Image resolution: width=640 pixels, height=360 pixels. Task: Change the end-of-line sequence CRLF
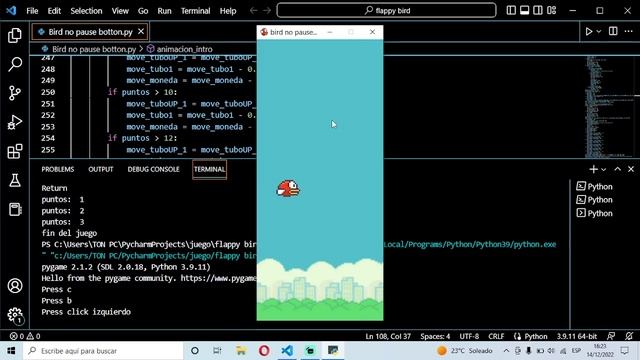point(496,336)
